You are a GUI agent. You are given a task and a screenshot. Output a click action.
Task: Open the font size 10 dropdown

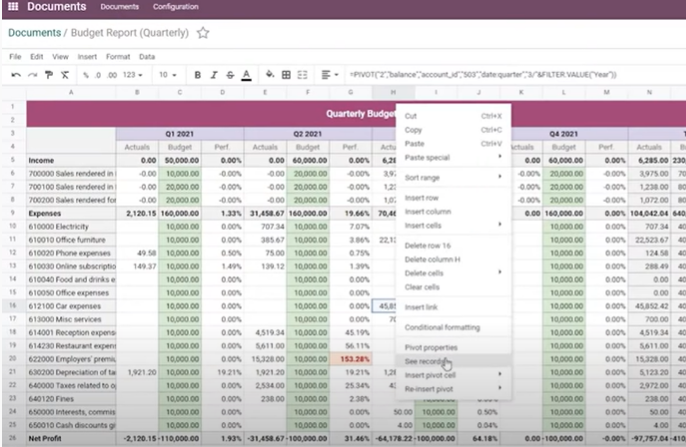(168, 75)
